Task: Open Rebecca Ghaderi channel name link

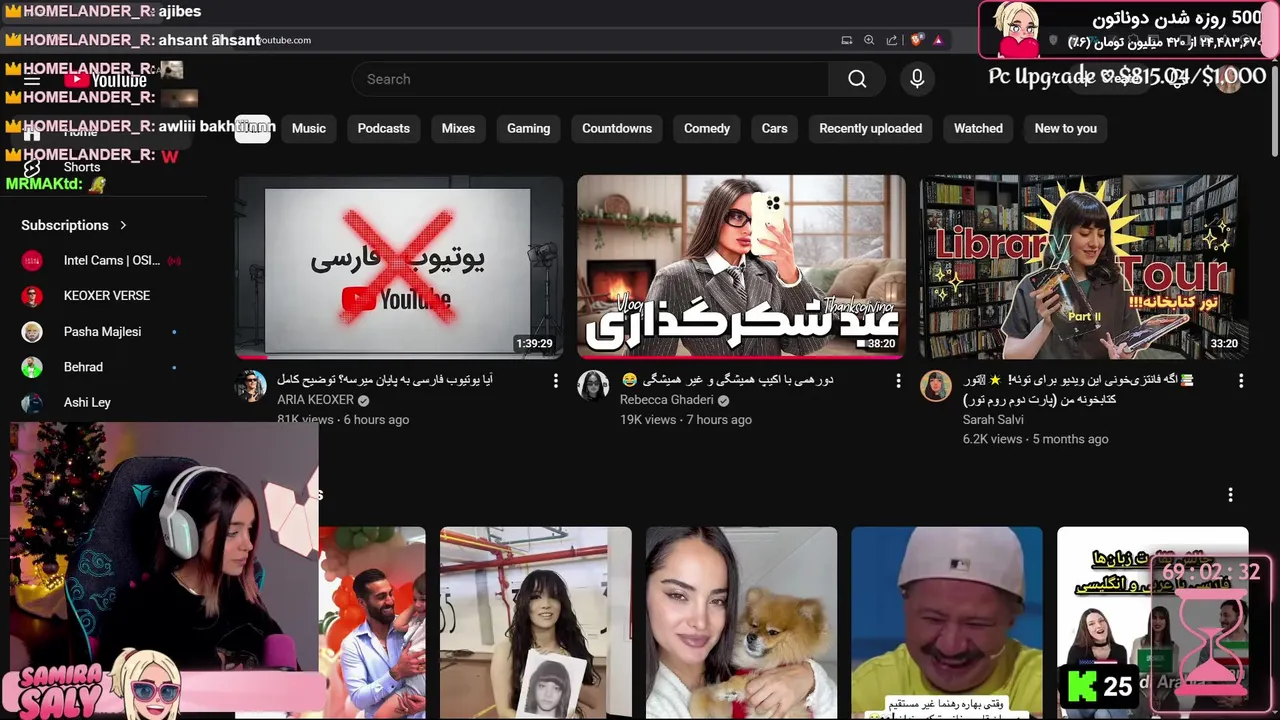Action: (667, 400)
